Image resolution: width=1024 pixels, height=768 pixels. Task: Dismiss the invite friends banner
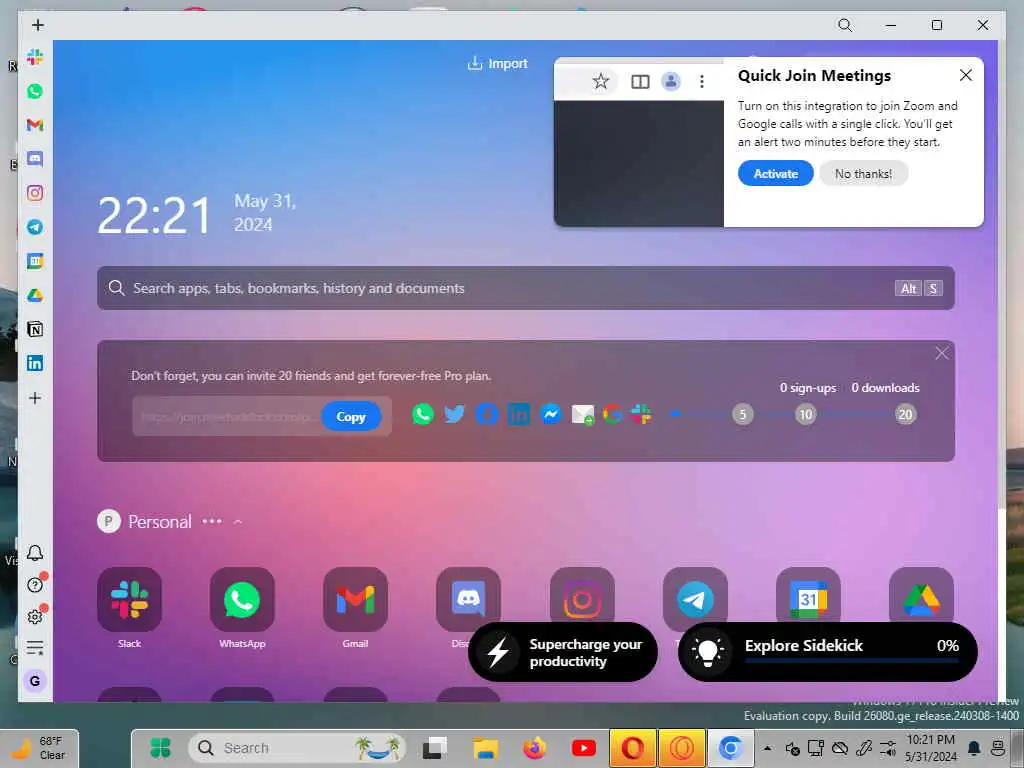[x=941, y=353]
